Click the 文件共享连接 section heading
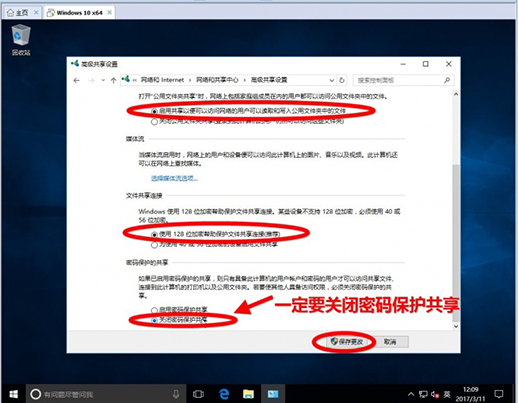 144,196
